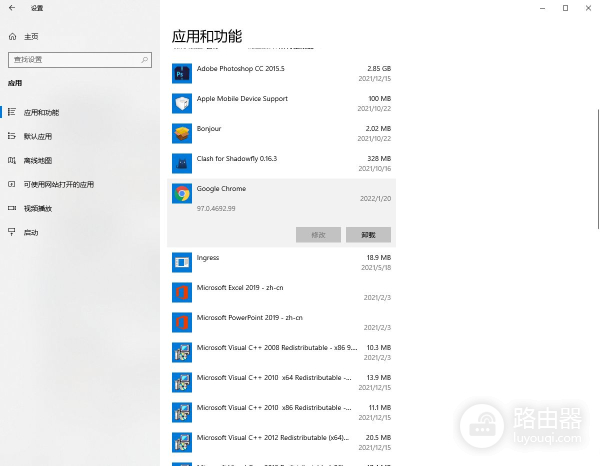
Task: Select Microsoft PowerPoint 2019 - zh-cn entry
Action: [281, 323]
